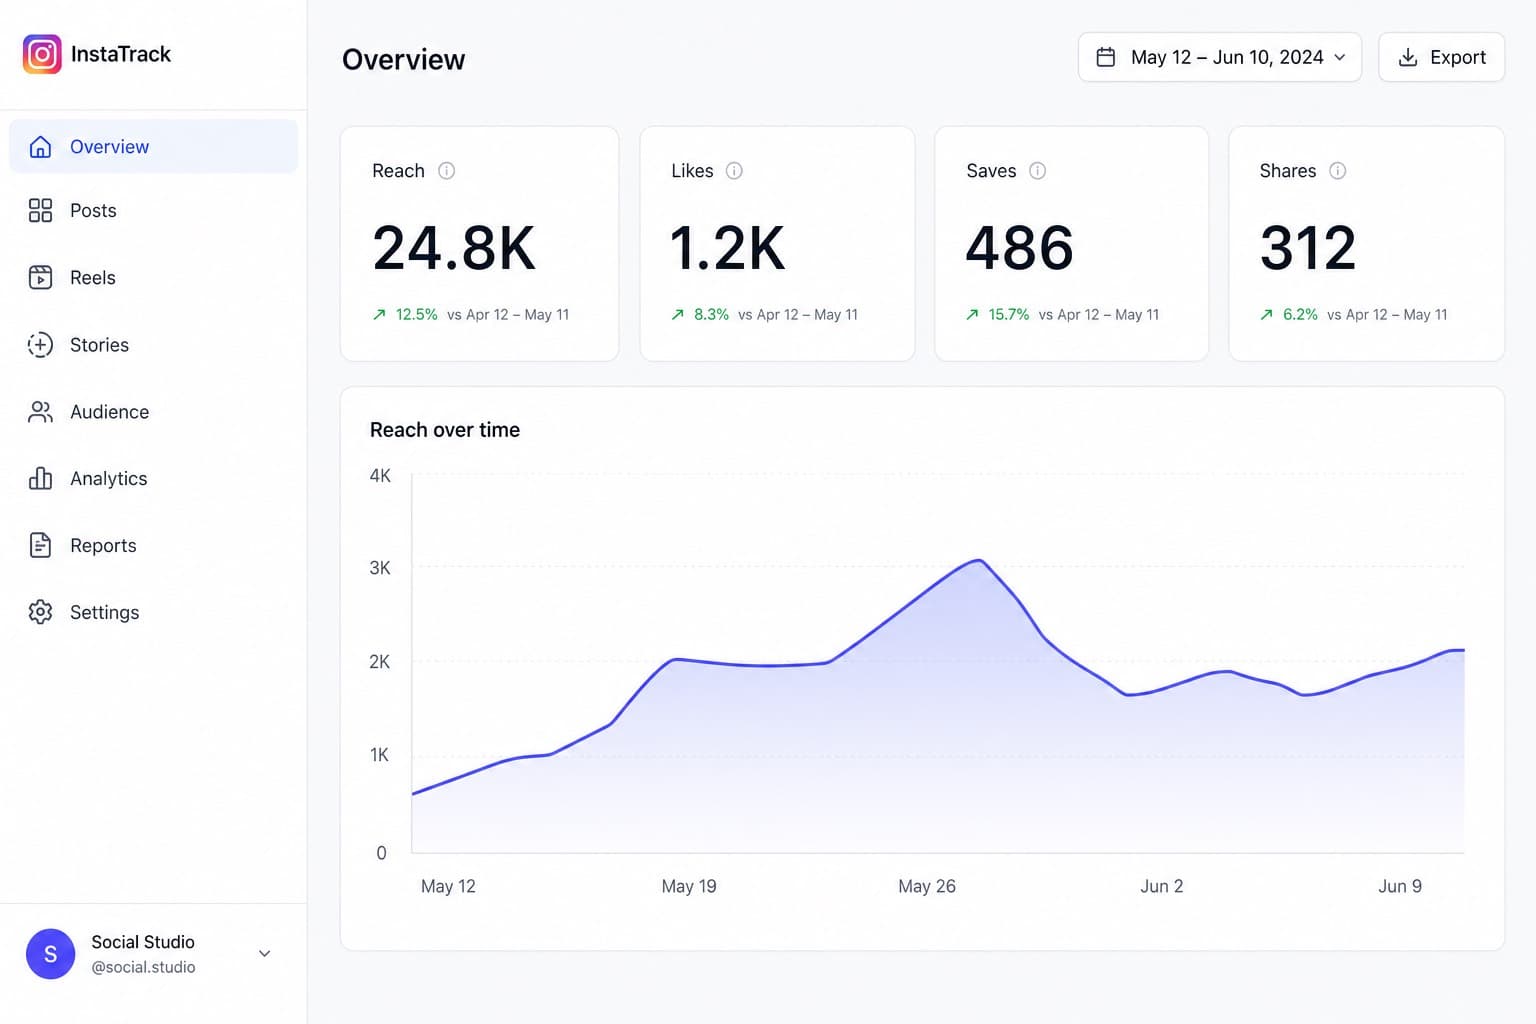Click the Stories plus-circle icon
Viewport: 1536px width, 1024px height.
pyautogui.click(x=40, y=345)
